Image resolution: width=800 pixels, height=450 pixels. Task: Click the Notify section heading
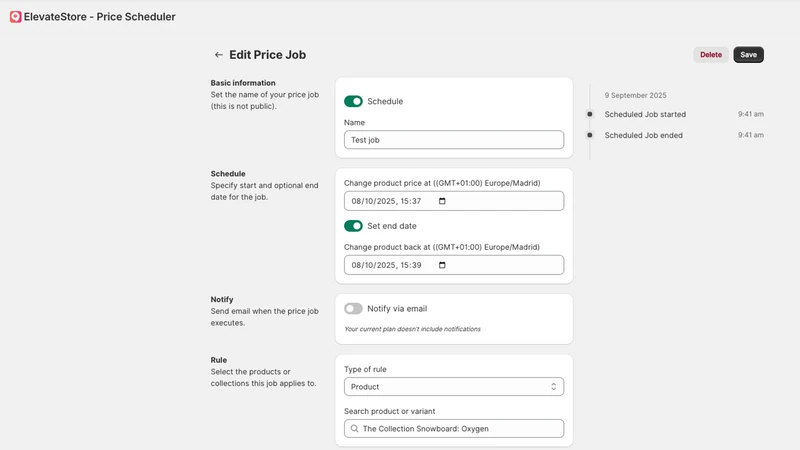click(222, 299)
